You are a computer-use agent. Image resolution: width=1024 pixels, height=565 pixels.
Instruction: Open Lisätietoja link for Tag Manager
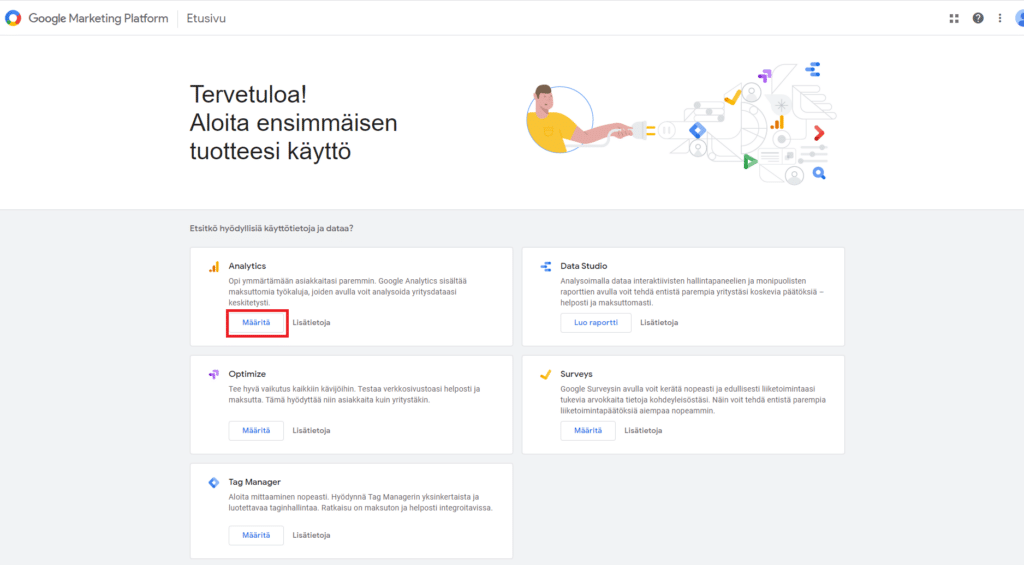click(x=311, y=535)
